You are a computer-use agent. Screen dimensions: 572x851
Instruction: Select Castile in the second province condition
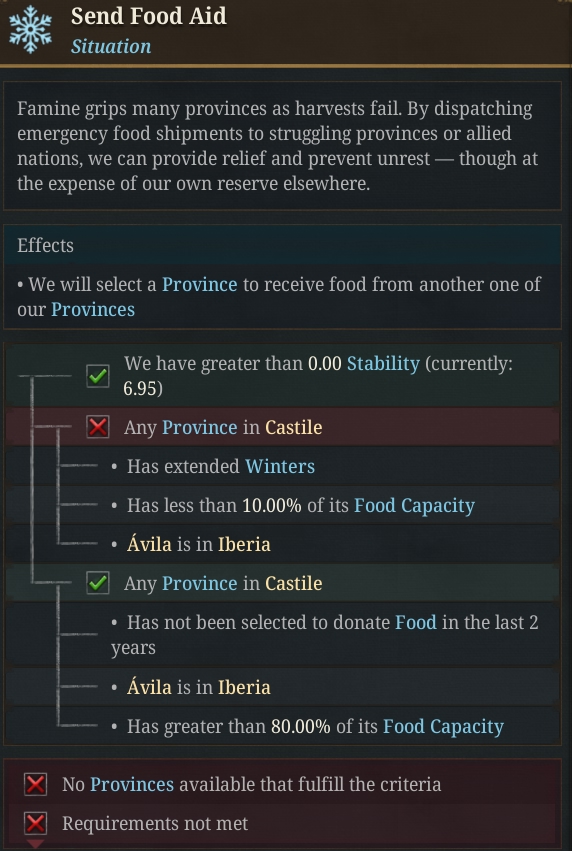(x=294, y=583)
